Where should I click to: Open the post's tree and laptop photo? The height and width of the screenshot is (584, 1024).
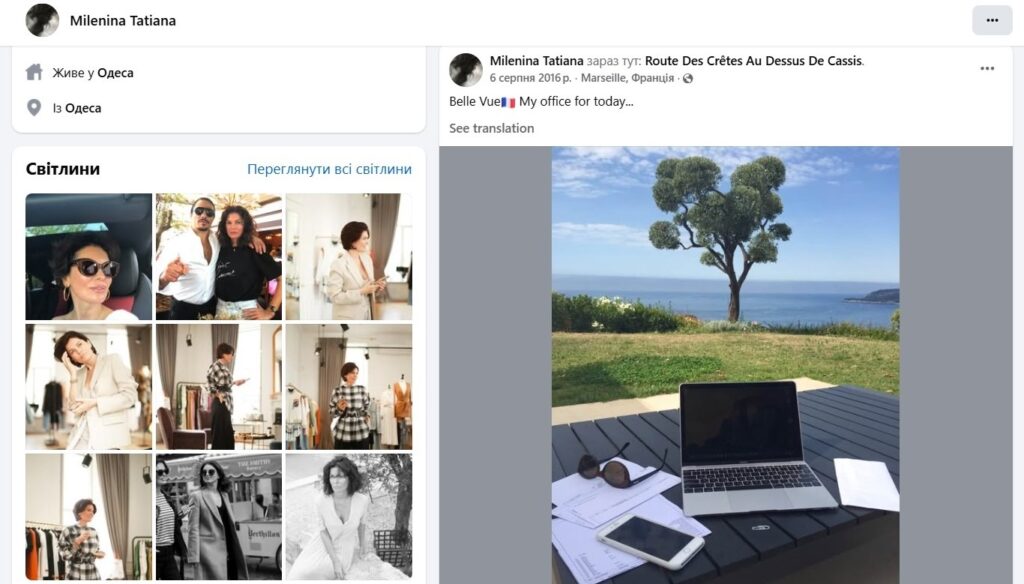tap(726, 365)
